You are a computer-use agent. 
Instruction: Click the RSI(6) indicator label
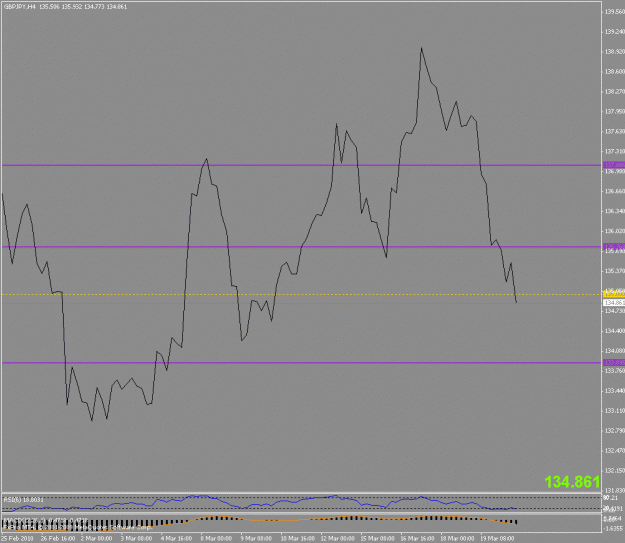pos(23,500)
